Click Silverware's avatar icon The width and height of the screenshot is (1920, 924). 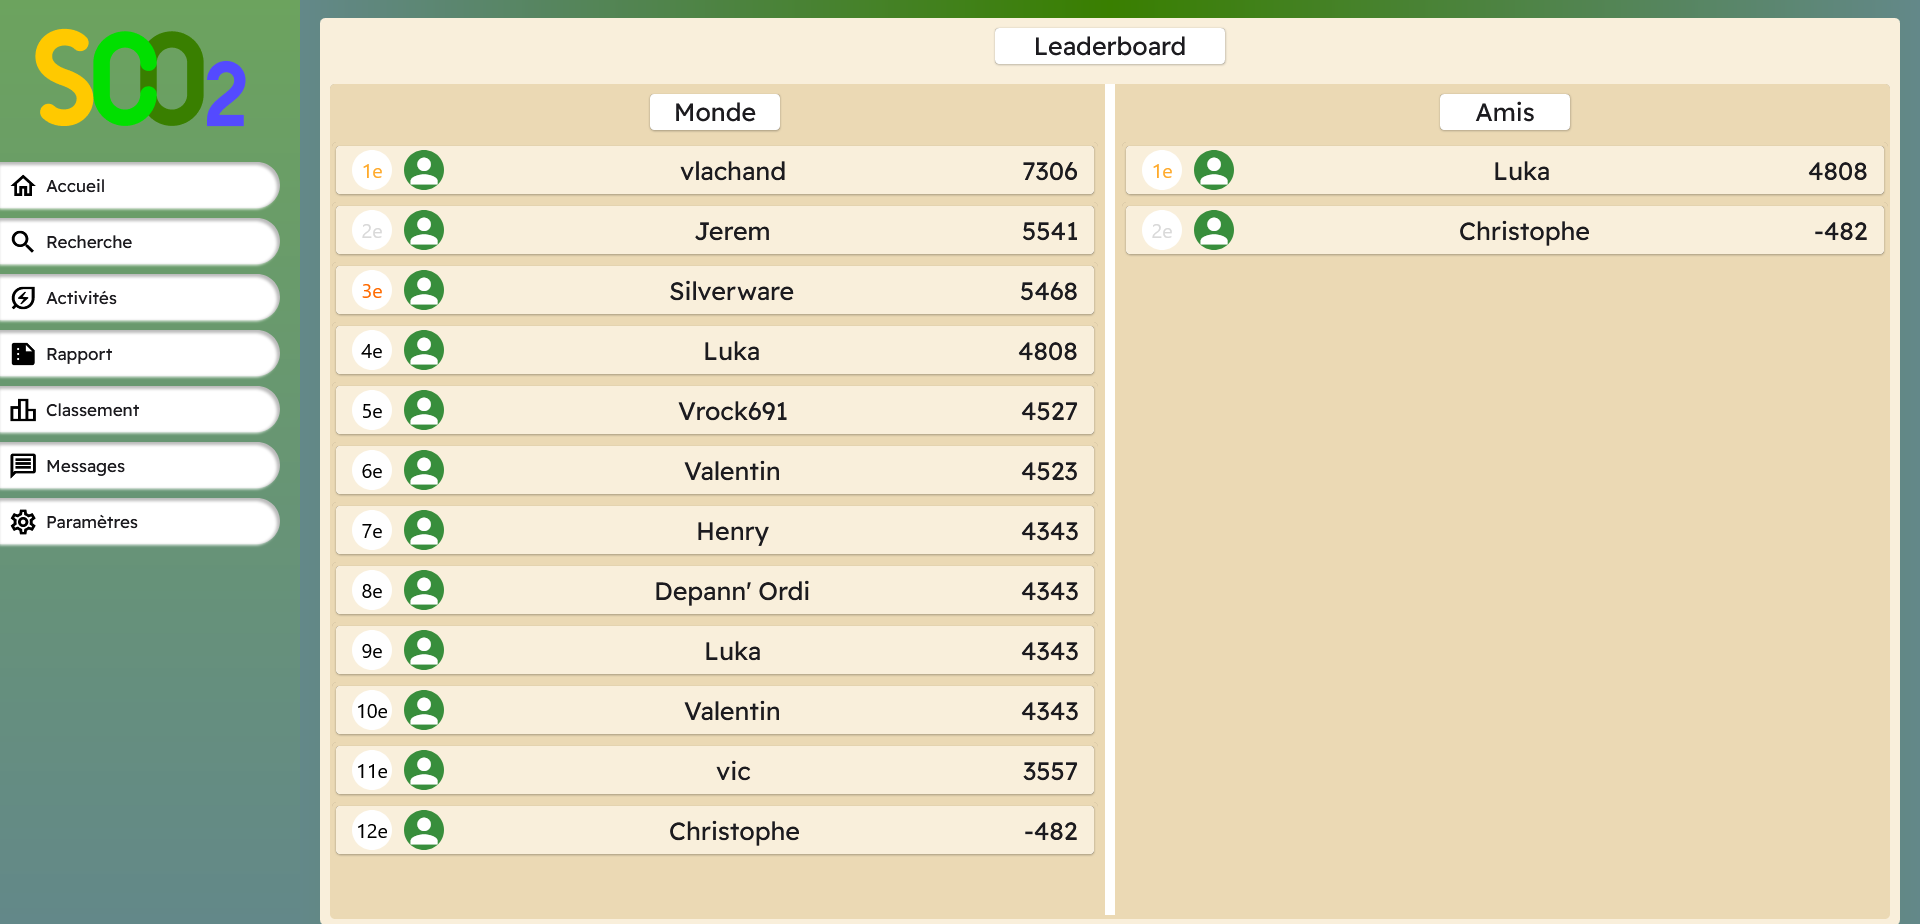click(x=424, y=290)
